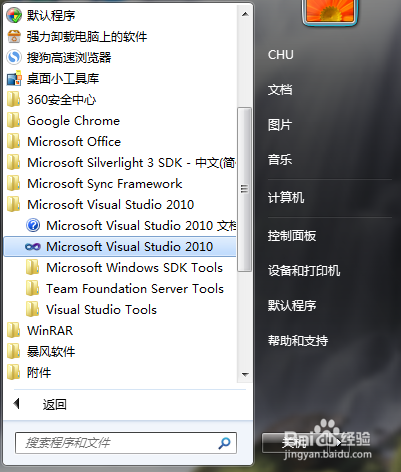Click the Microsoft Silverlight 3 SDK folder icon
The image size is (401, 472).
point(14,162)
